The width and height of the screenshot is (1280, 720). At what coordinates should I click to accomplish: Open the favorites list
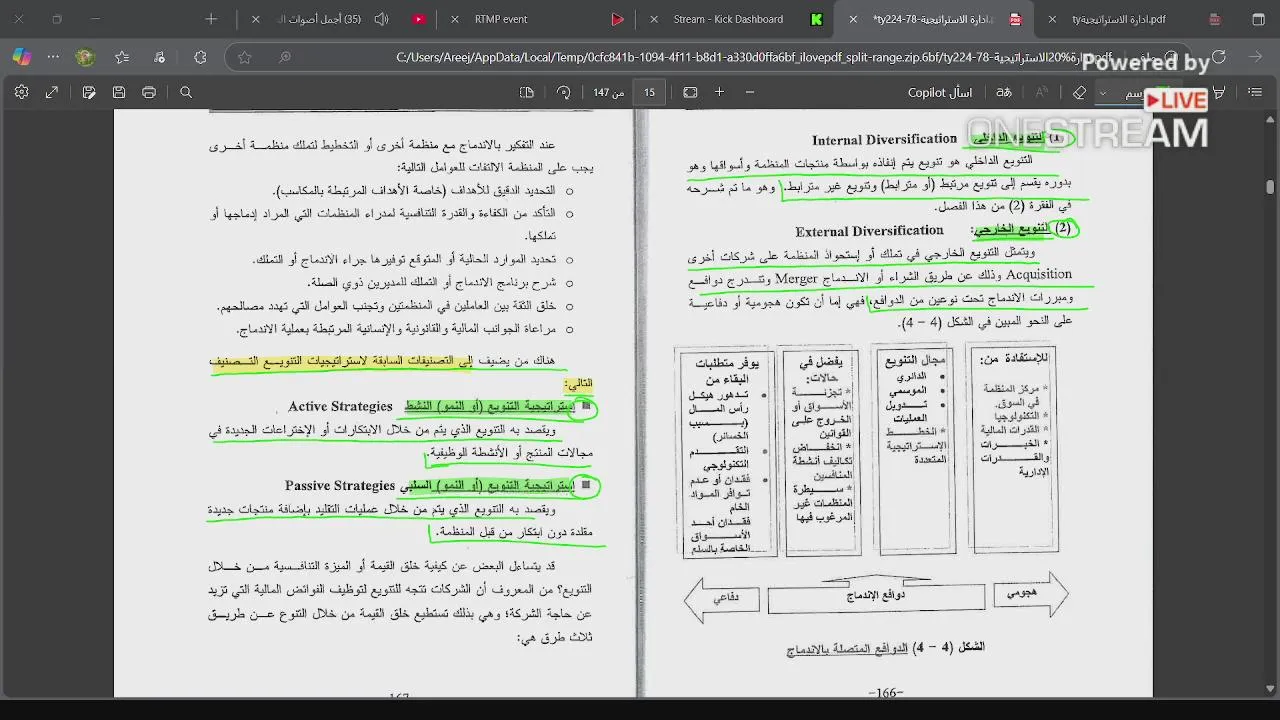coord(122,57)
